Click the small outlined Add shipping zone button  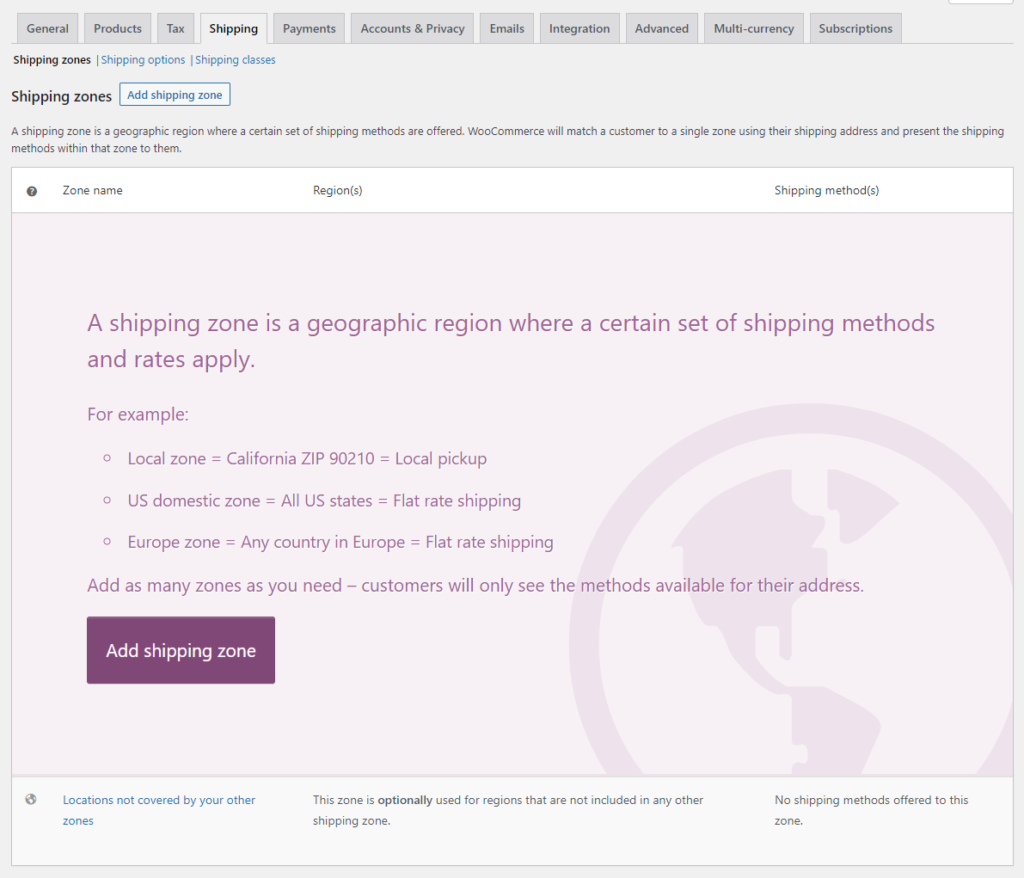coord(174,95)
